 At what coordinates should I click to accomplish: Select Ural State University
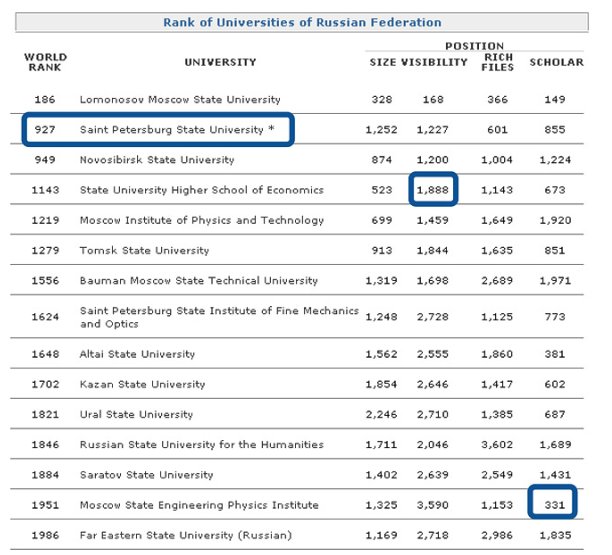pyautogui.click(x=137, y=414)
